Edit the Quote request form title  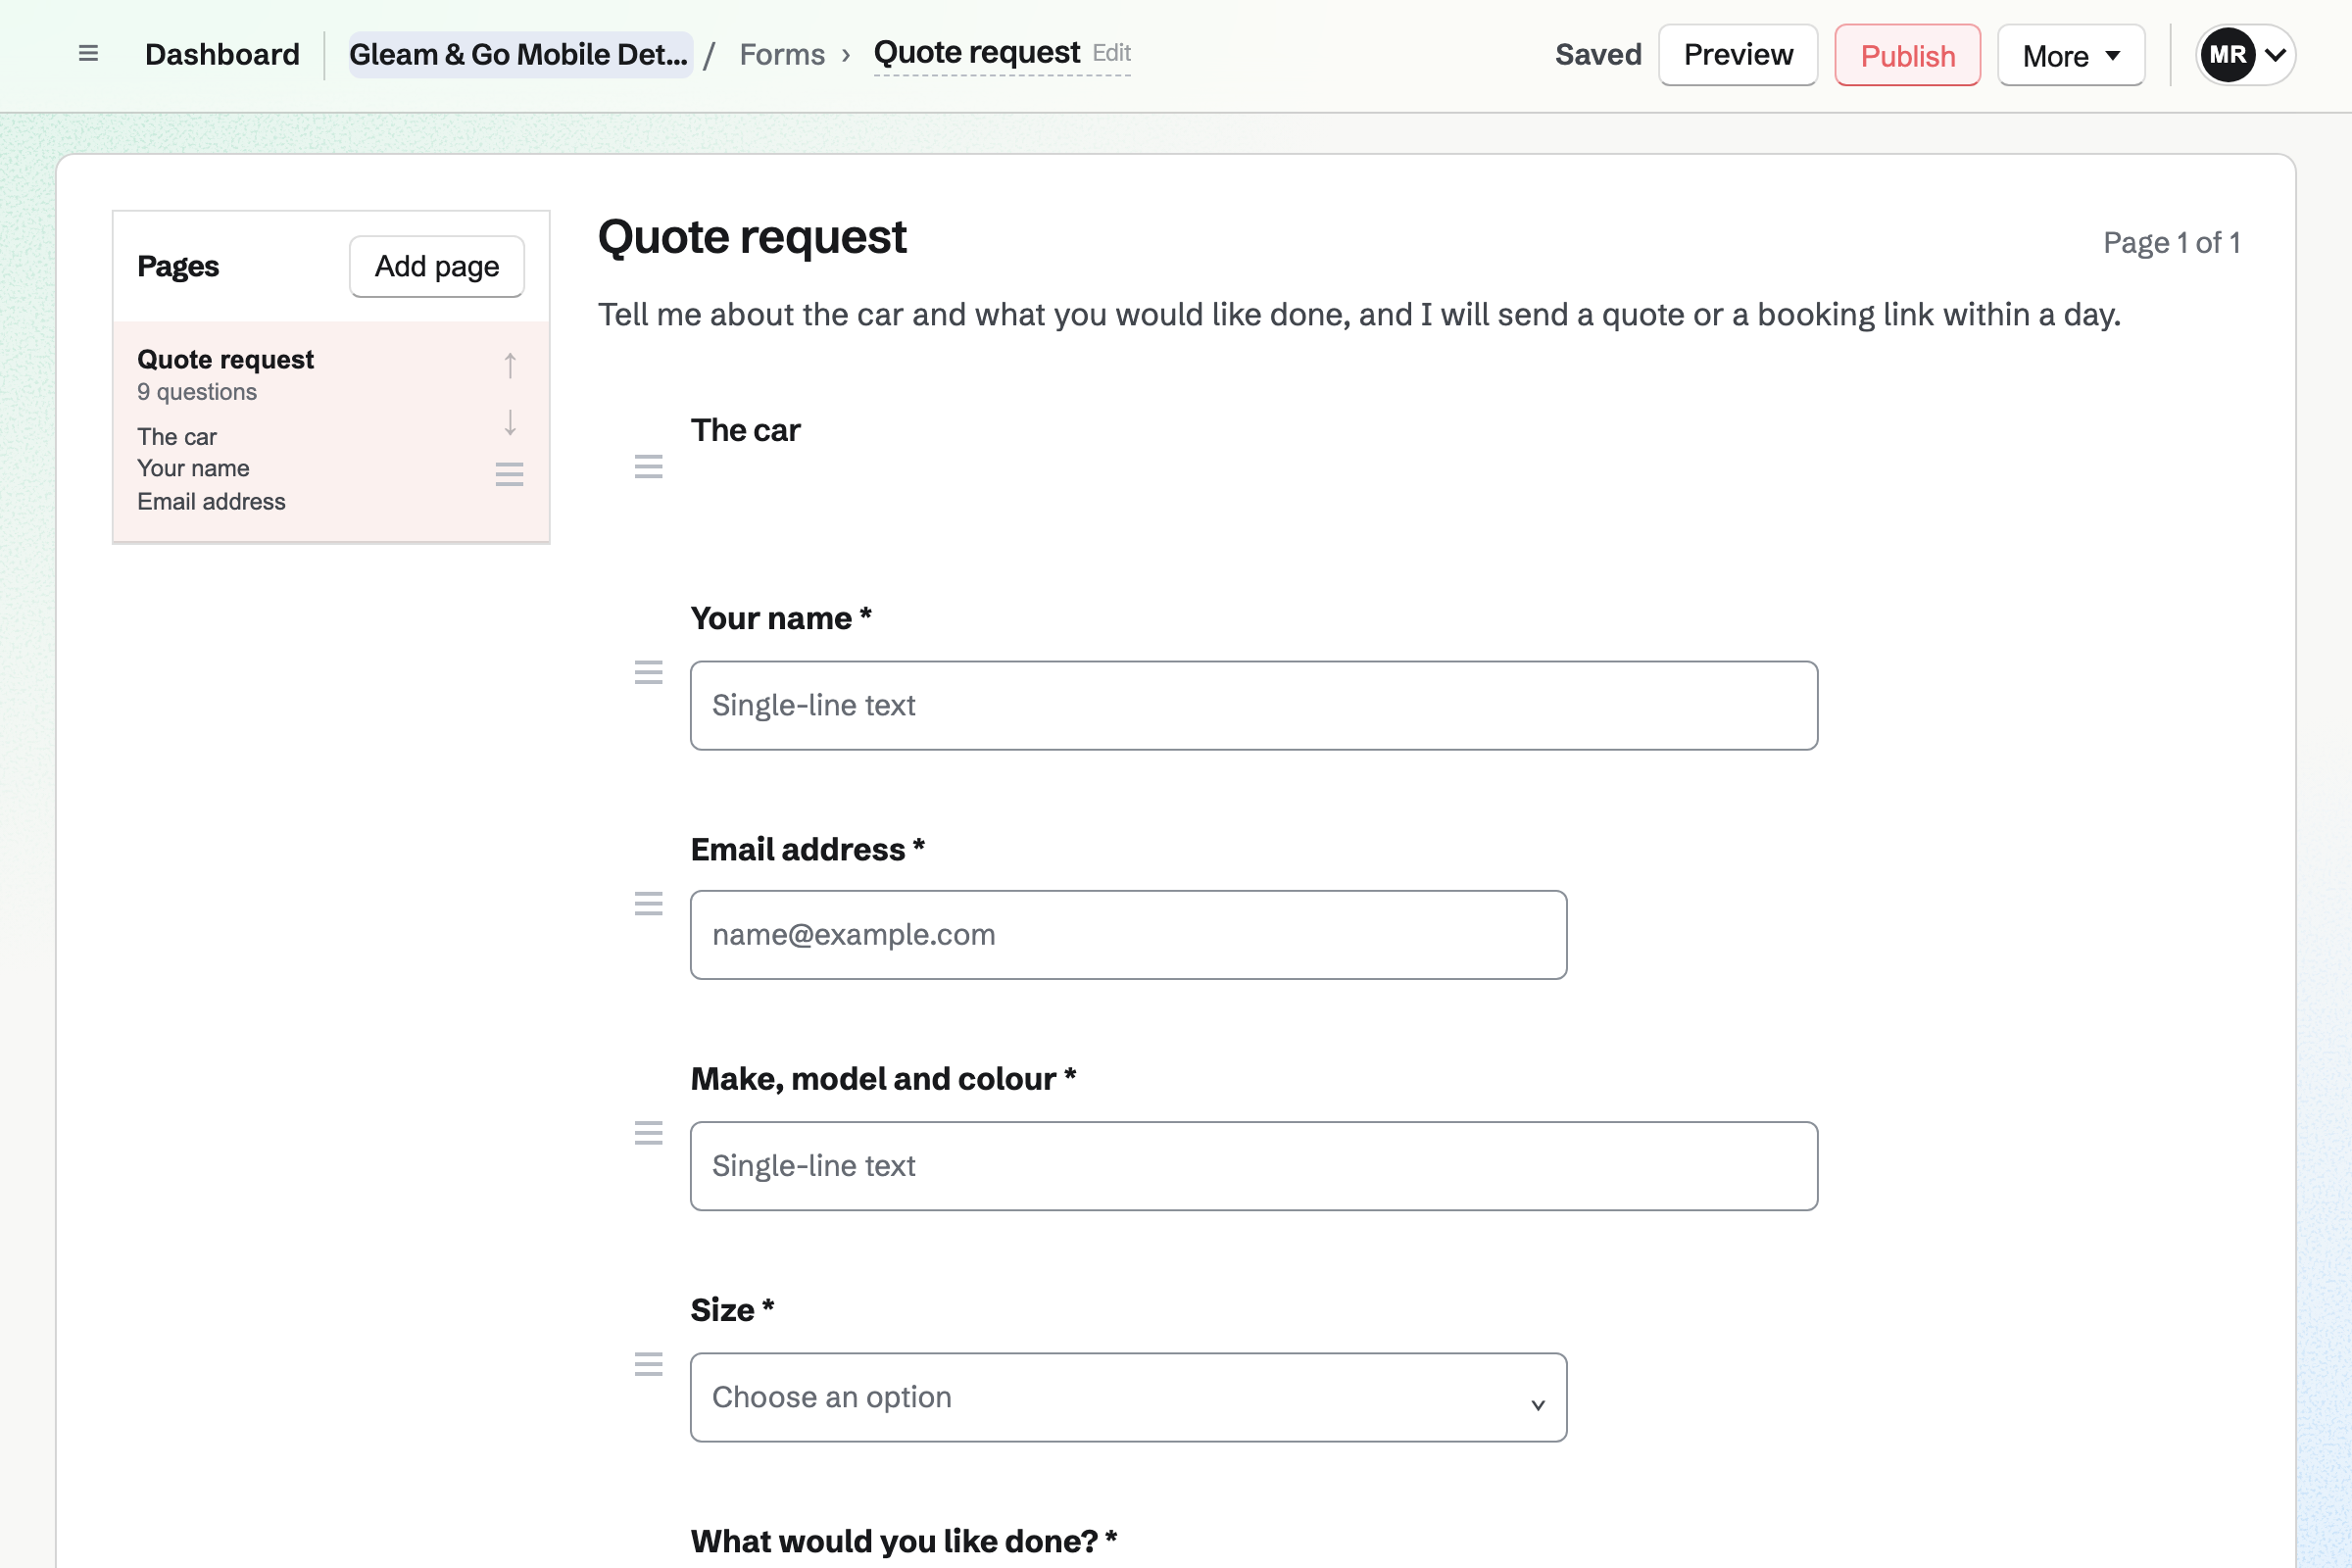pos(1002,52)
